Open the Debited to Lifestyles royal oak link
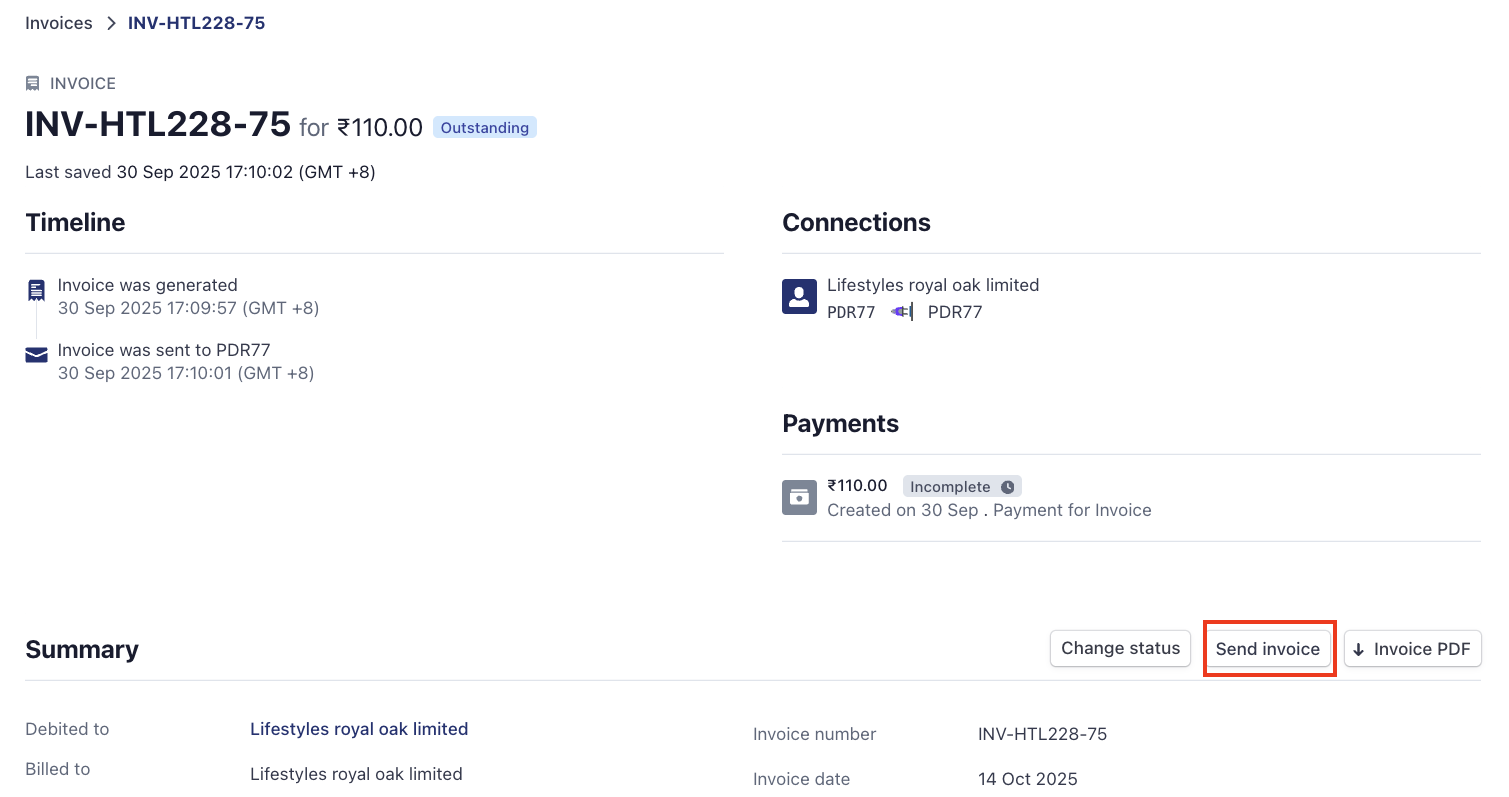The height and width of the screenshot is (797, 1509). (359, 729)
